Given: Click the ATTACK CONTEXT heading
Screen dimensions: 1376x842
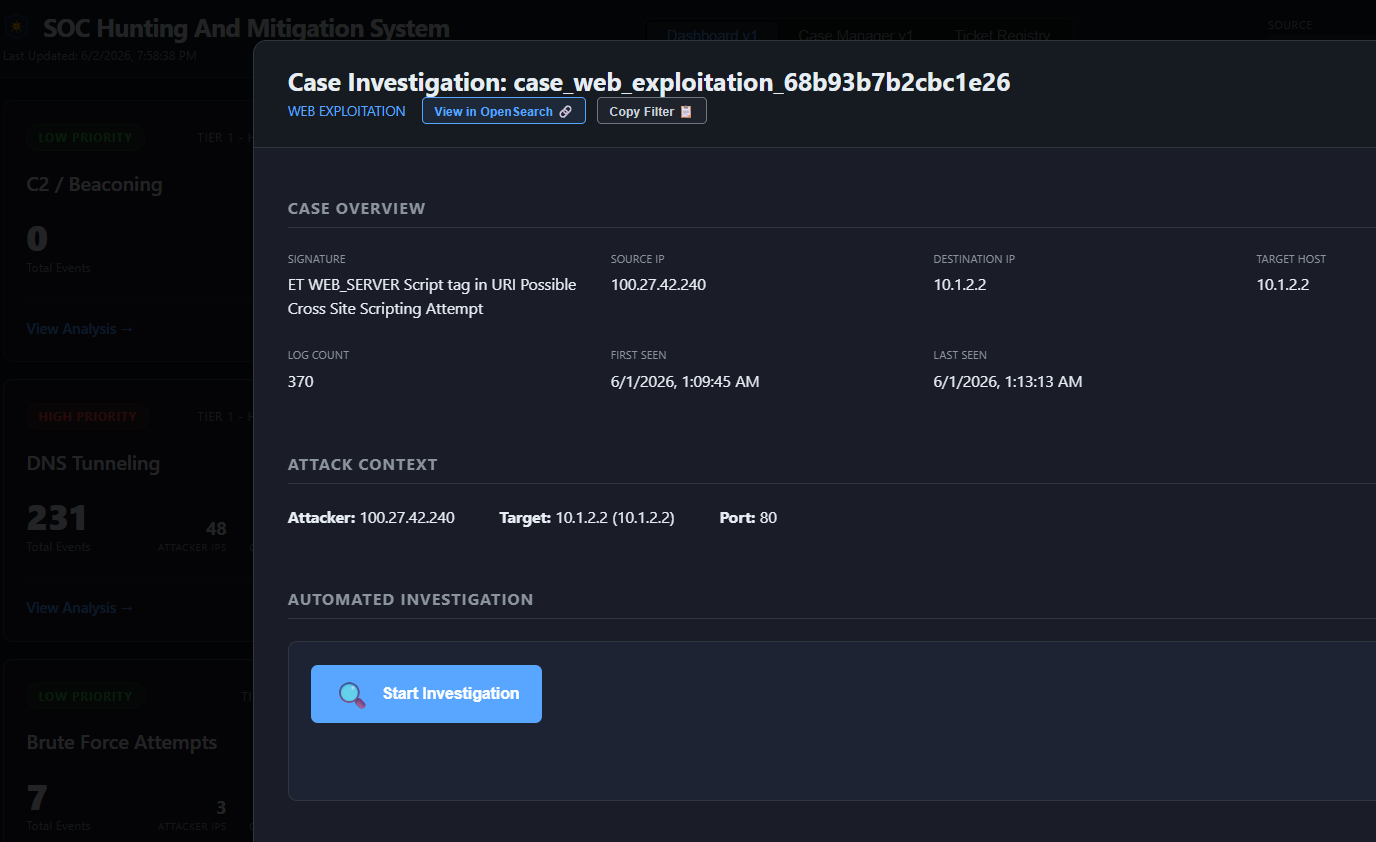Looking at the screenshot, I should click(x=363, y=465).
